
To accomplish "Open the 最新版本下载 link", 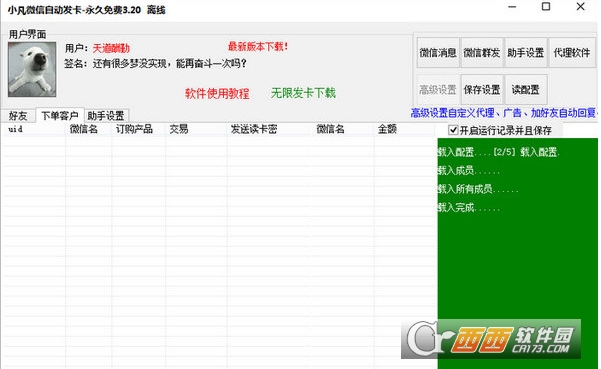I will 258,47.
